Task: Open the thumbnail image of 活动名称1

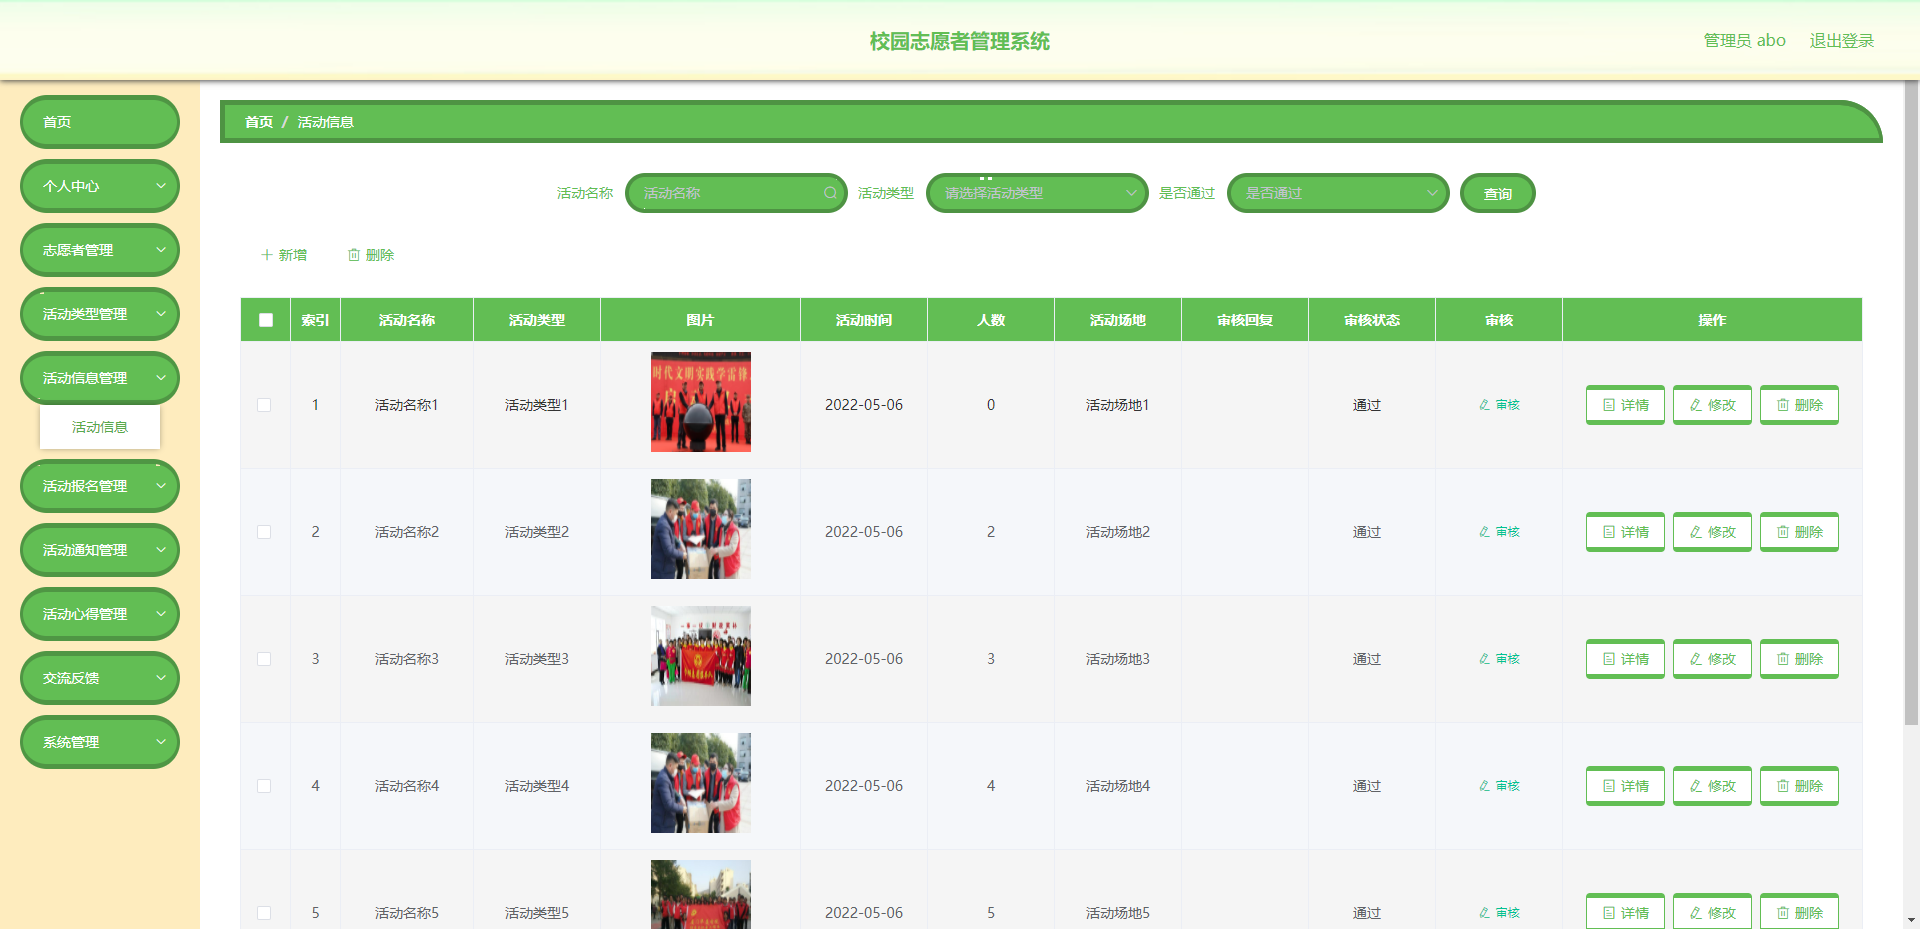Action: [700, 402]
